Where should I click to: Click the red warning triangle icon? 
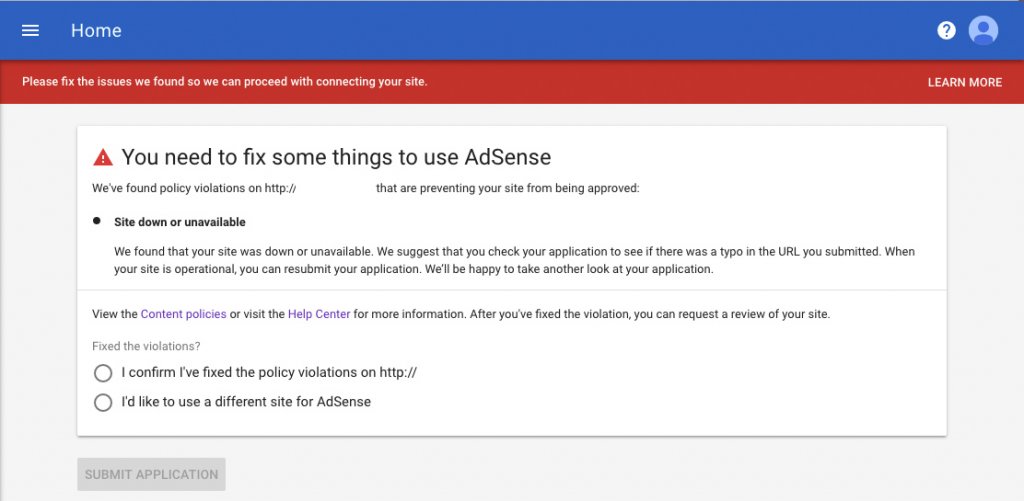click(x=103, y=157)
